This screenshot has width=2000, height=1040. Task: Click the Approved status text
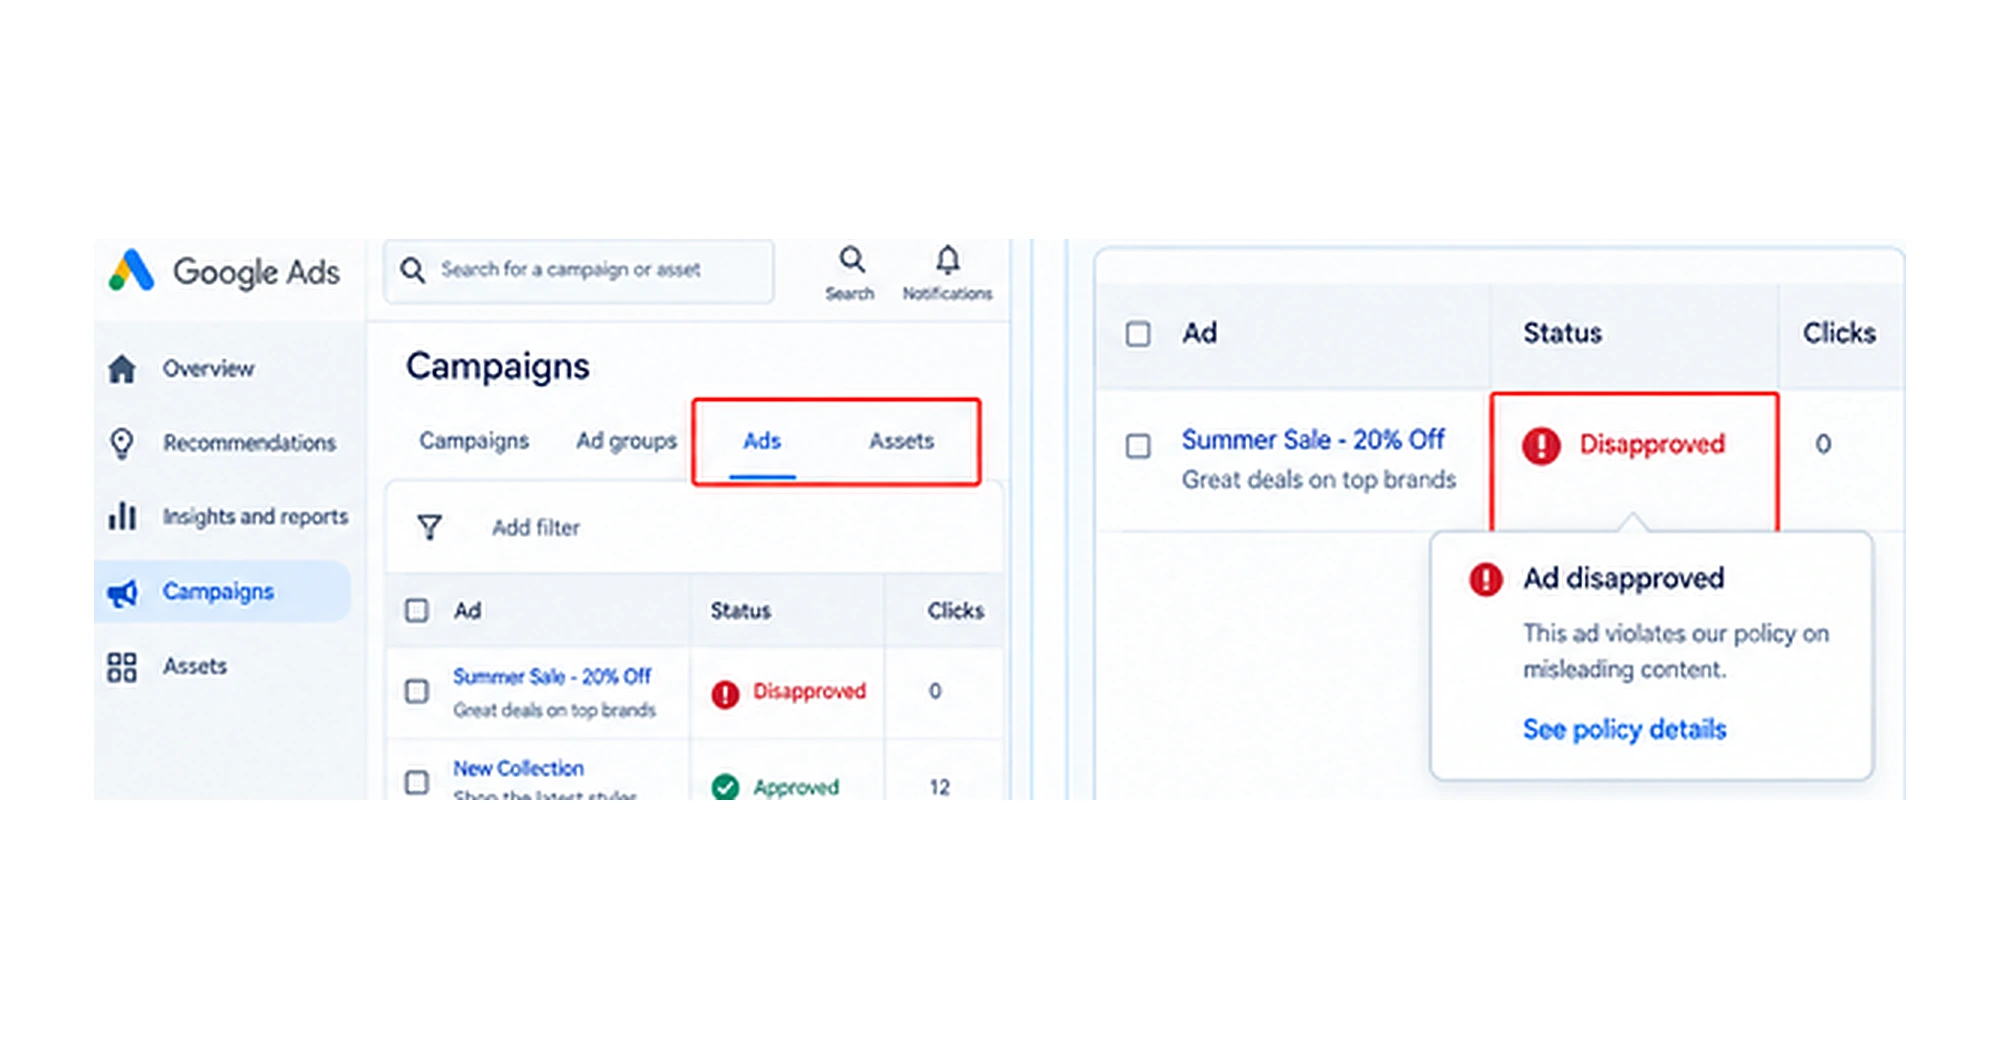[x=796, y=788]
